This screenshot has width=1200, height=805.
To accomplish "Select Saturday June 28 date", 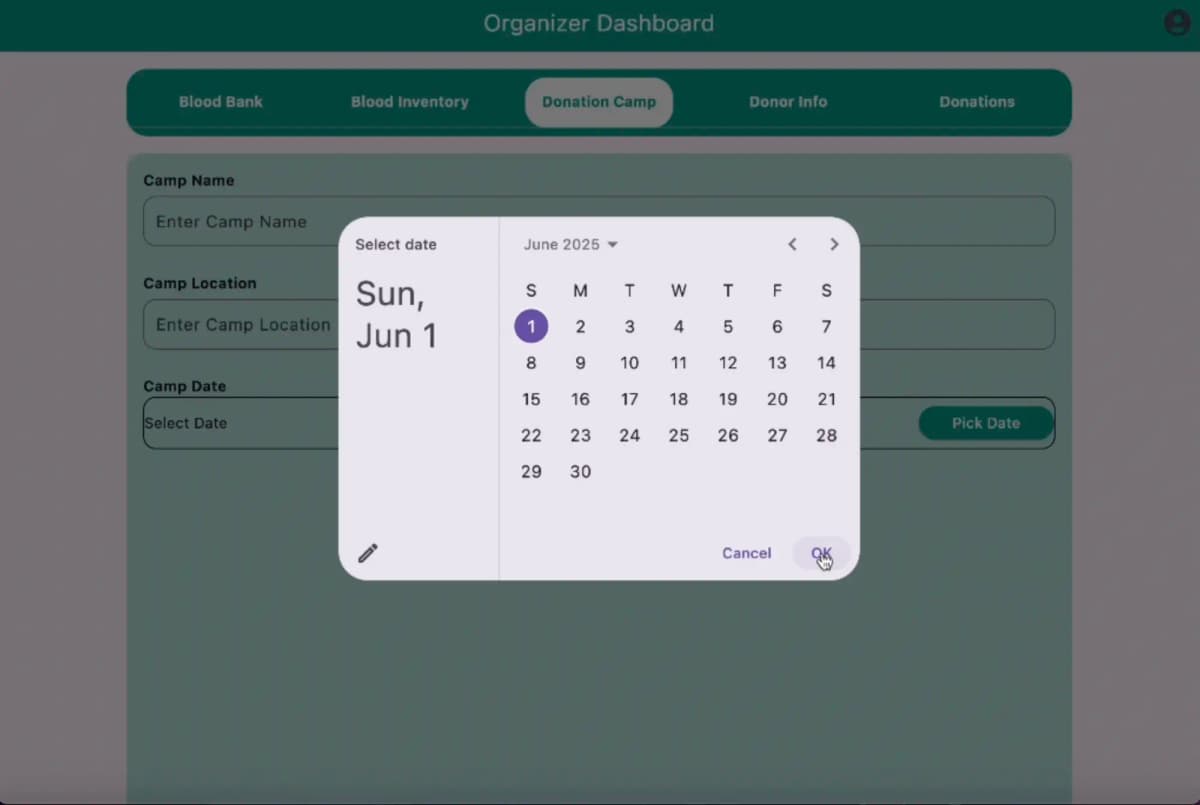I will point(826,435).
